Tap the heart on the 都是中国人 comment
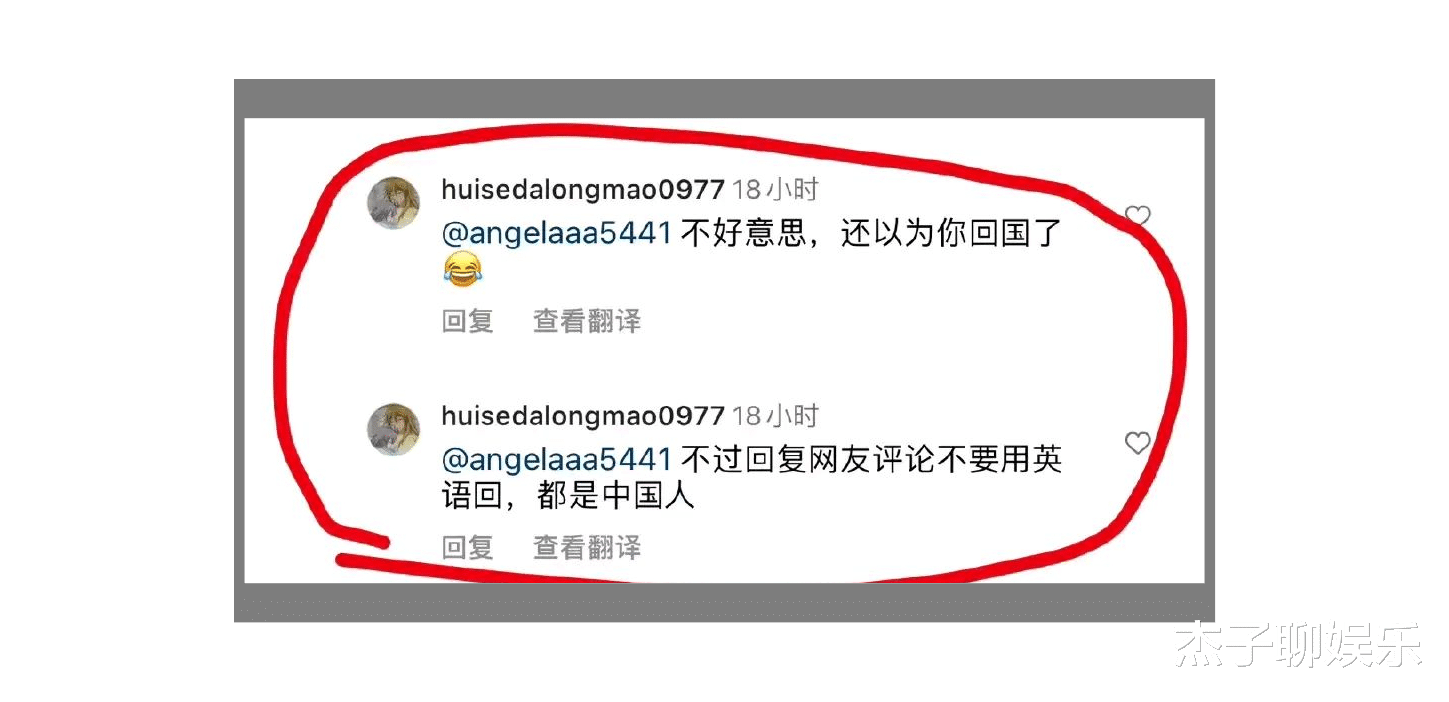 click(1138, 443)
